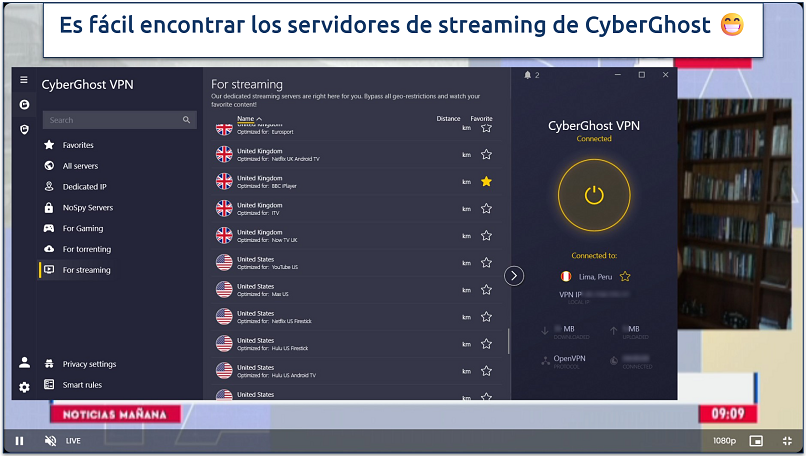This screenshot has width=806, height=456.
Task: Open the shield privacy icon in sidebar
Action: click(24, 129)
